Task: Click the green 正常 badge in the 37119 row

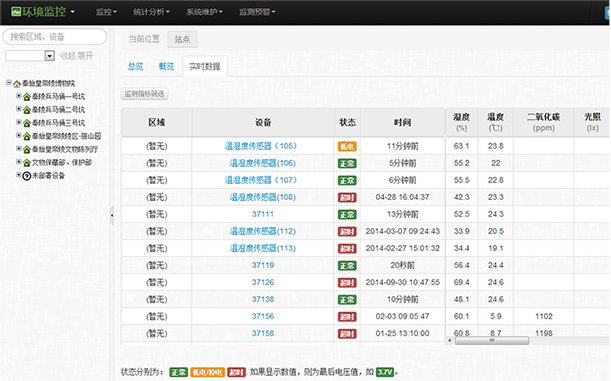Action: [x=347, y=266]
